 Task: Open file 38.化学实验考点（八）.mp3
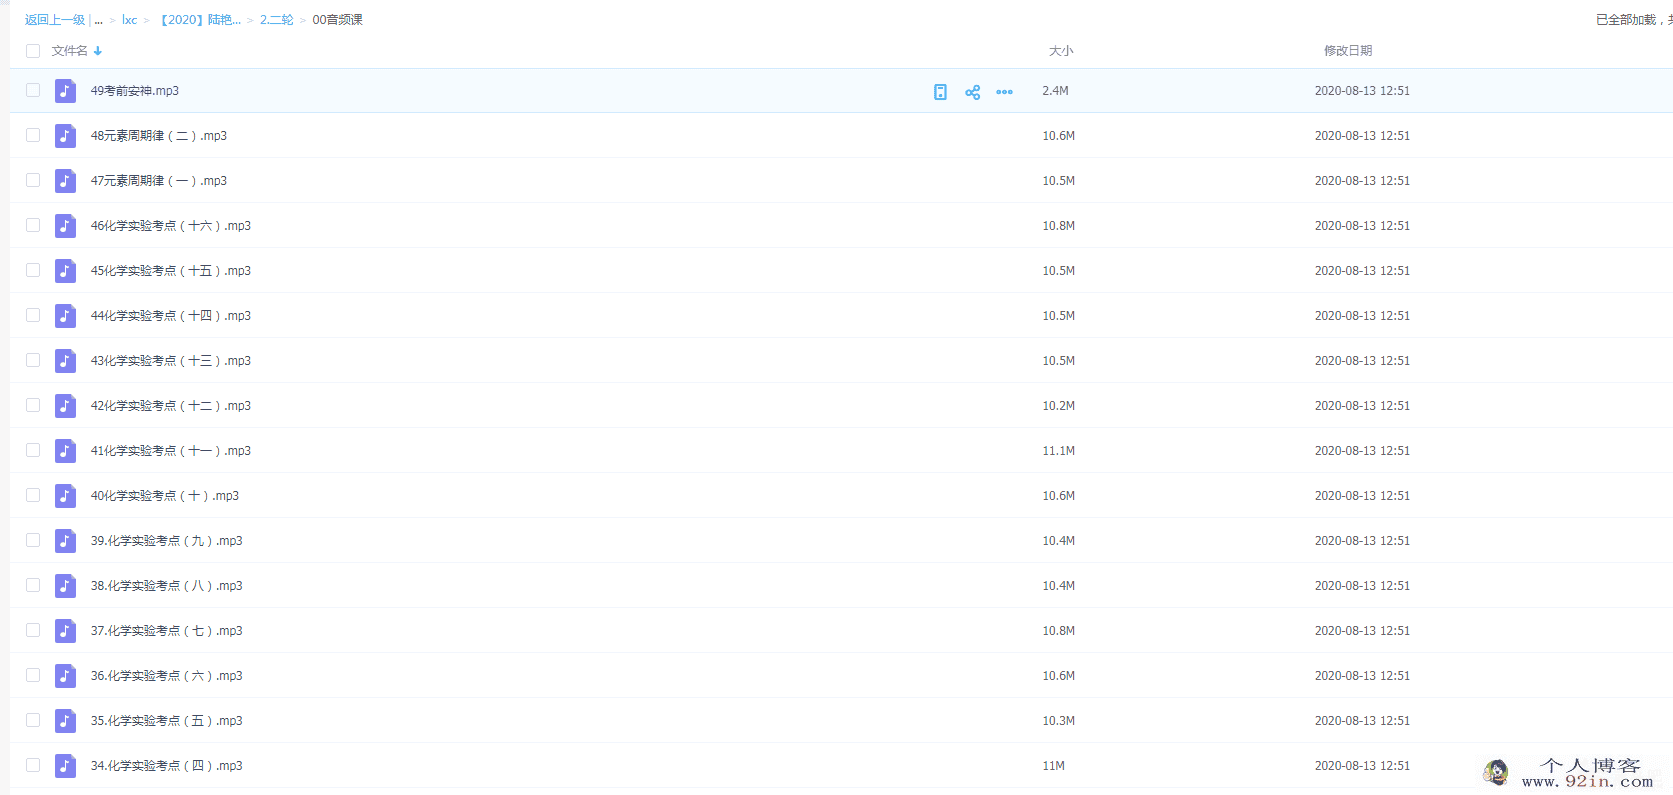point(167,586)
